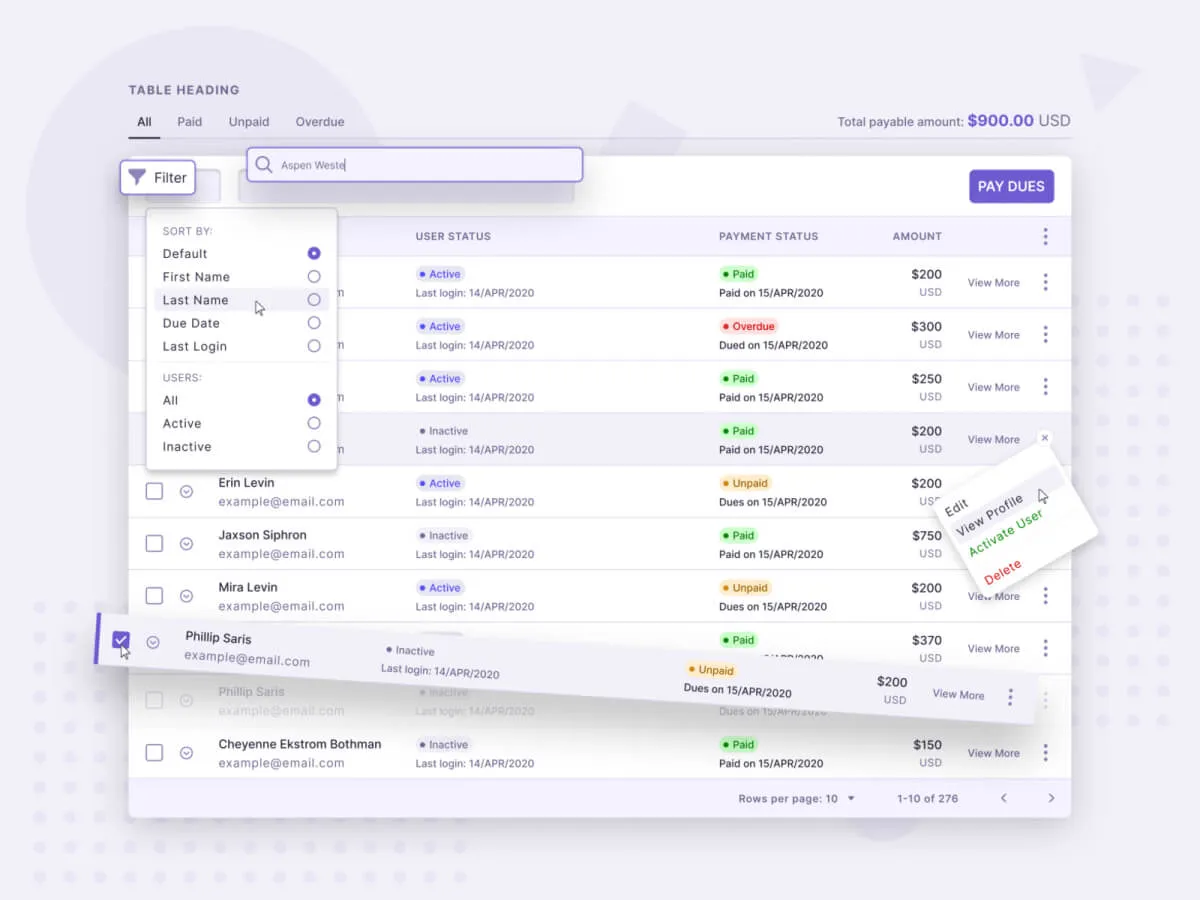Expand Erin Levin's row details chevron
The width and height of the screenshot is (1200, 900).
tap(186, 491)
